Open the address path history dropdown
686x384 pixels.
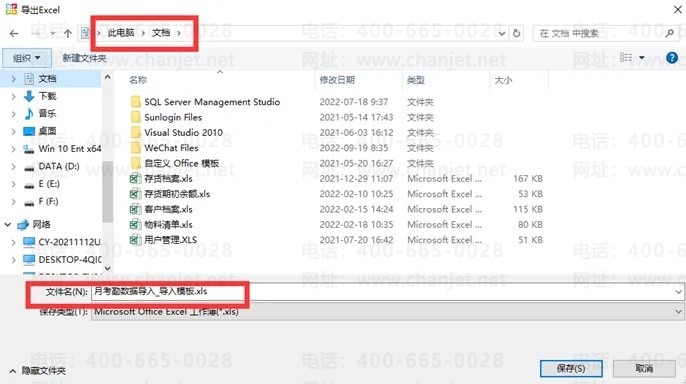[502, 33]
